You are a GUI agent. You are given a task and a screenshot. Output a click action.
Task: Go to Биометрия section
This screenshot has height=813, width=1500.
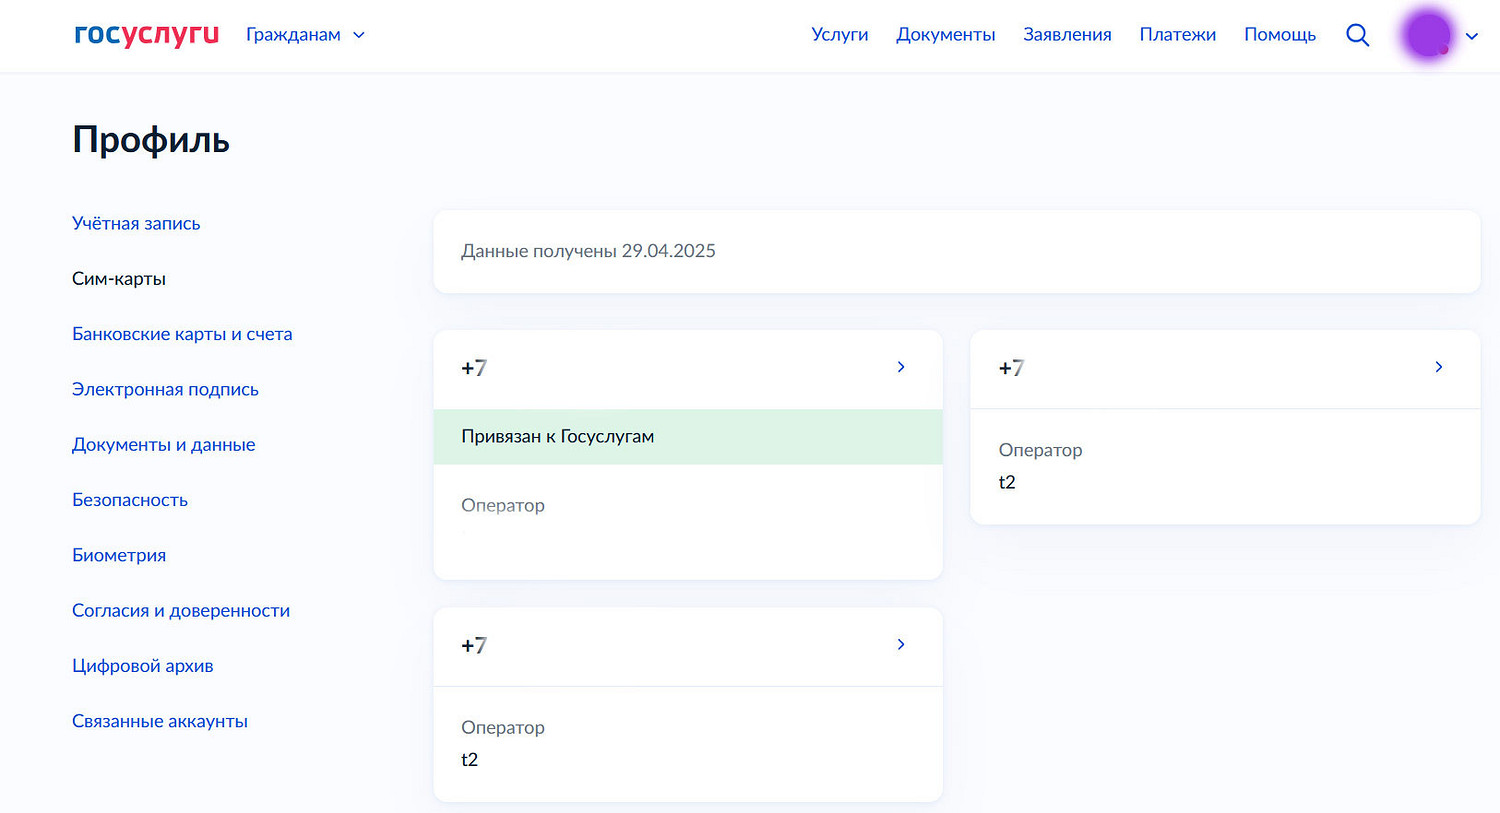pos(119,555)
